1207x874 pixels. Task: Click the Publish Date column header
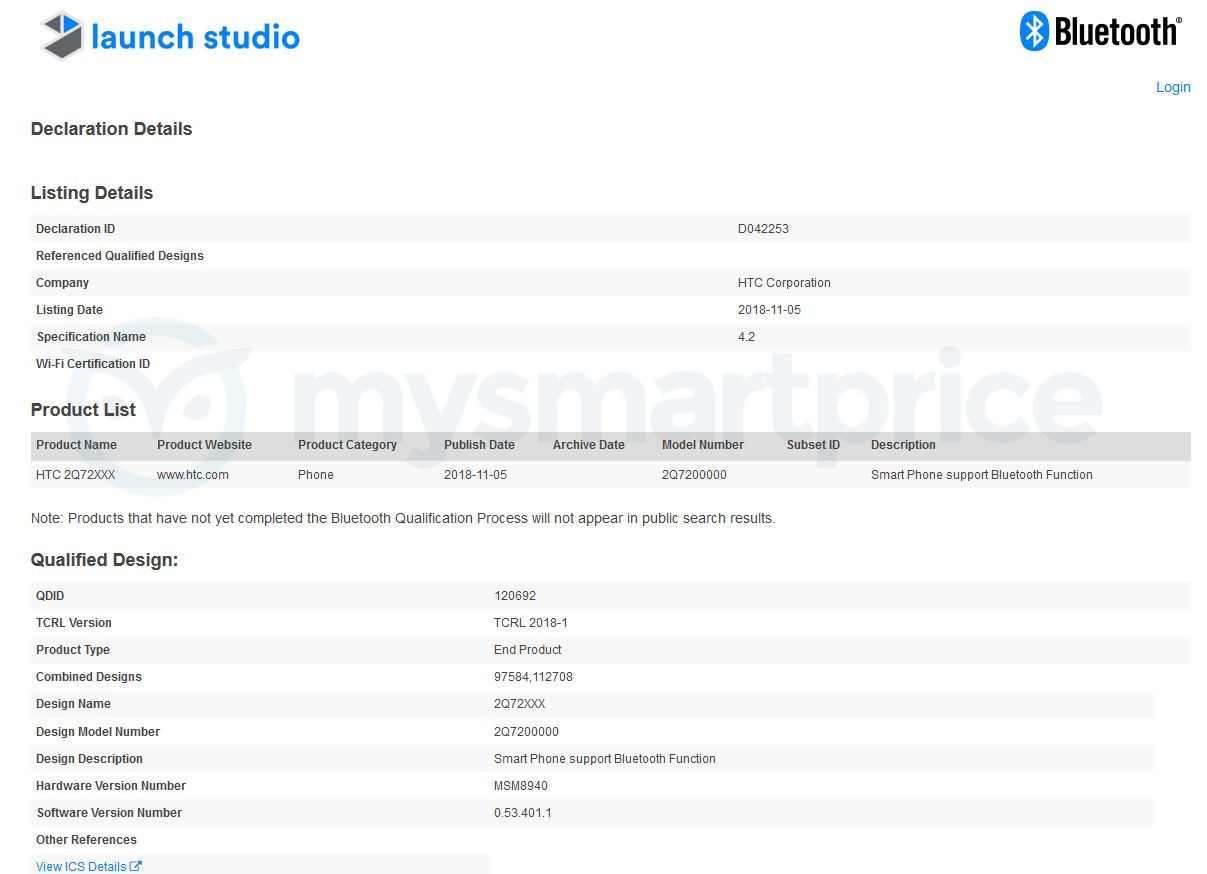coord(479,445)
